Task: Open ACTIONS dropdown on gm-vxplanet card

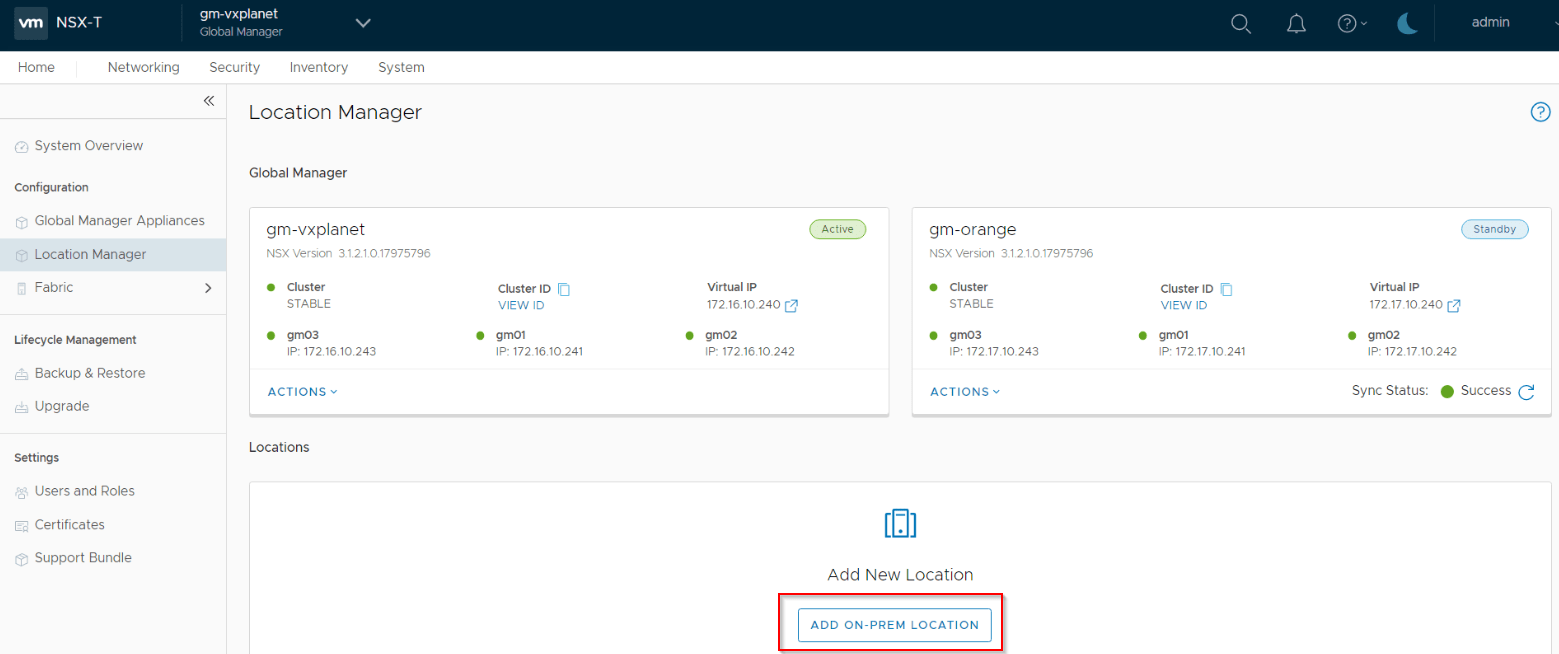Action: pos(302,392)
